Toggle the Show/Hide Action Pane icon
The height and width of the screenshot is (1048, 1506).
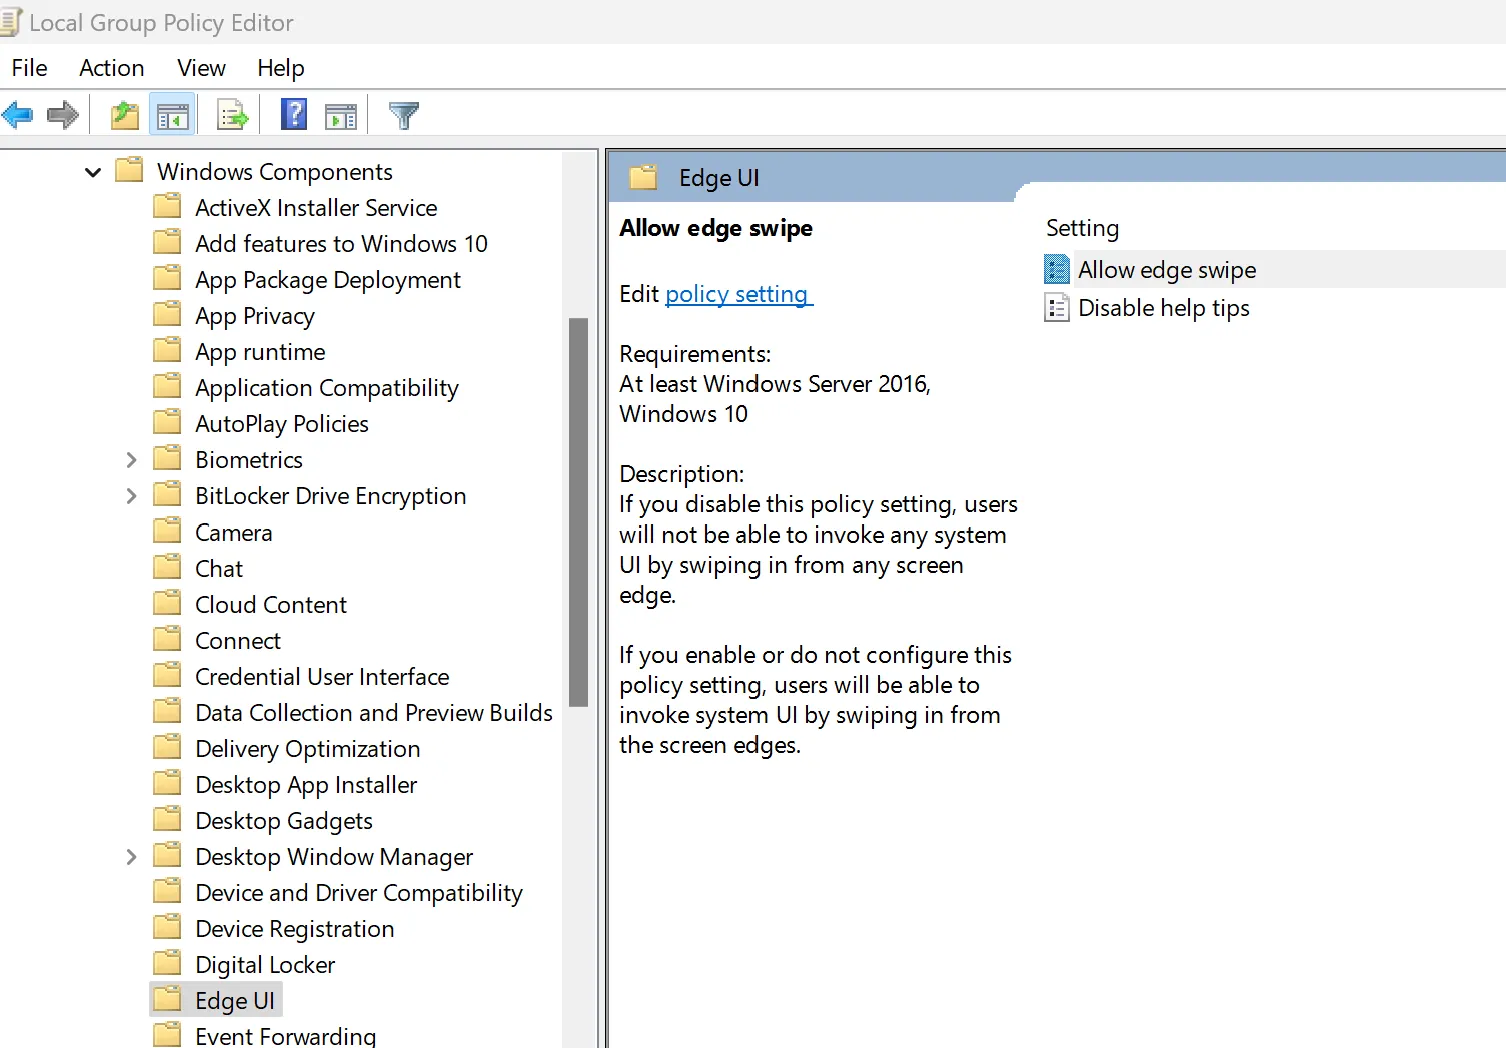341,116
